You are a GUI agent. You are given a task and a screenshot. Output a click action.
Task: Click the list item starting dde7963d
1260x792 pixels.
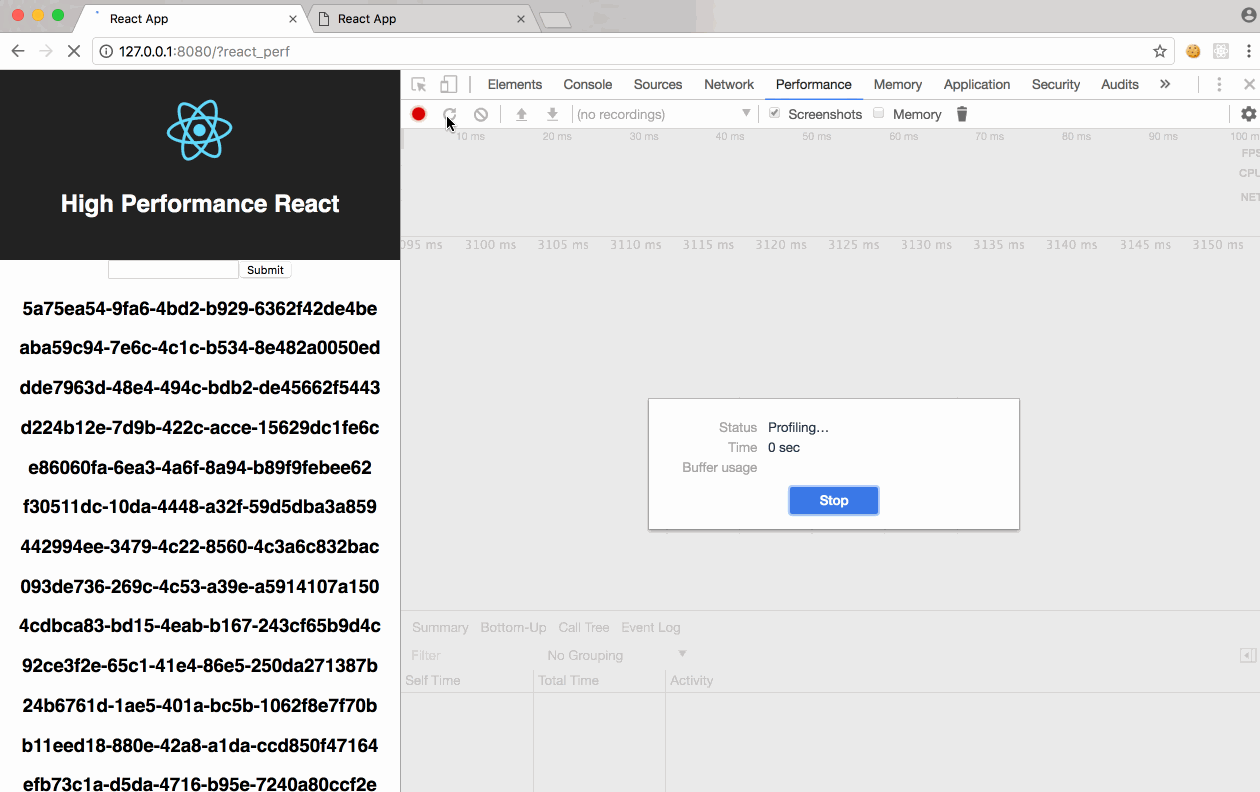click(200, 387)
